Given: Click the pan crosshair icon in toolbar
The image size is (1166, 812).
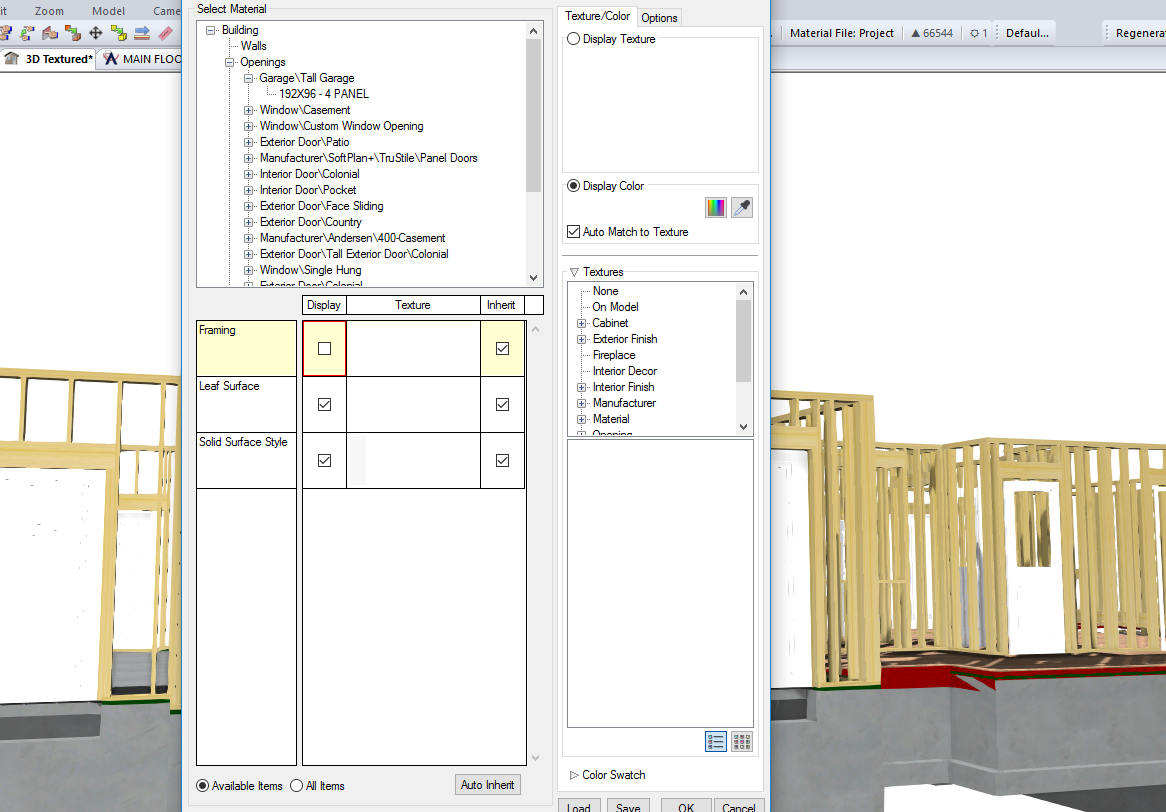Looking at the screenshot, I should (96, 32).
